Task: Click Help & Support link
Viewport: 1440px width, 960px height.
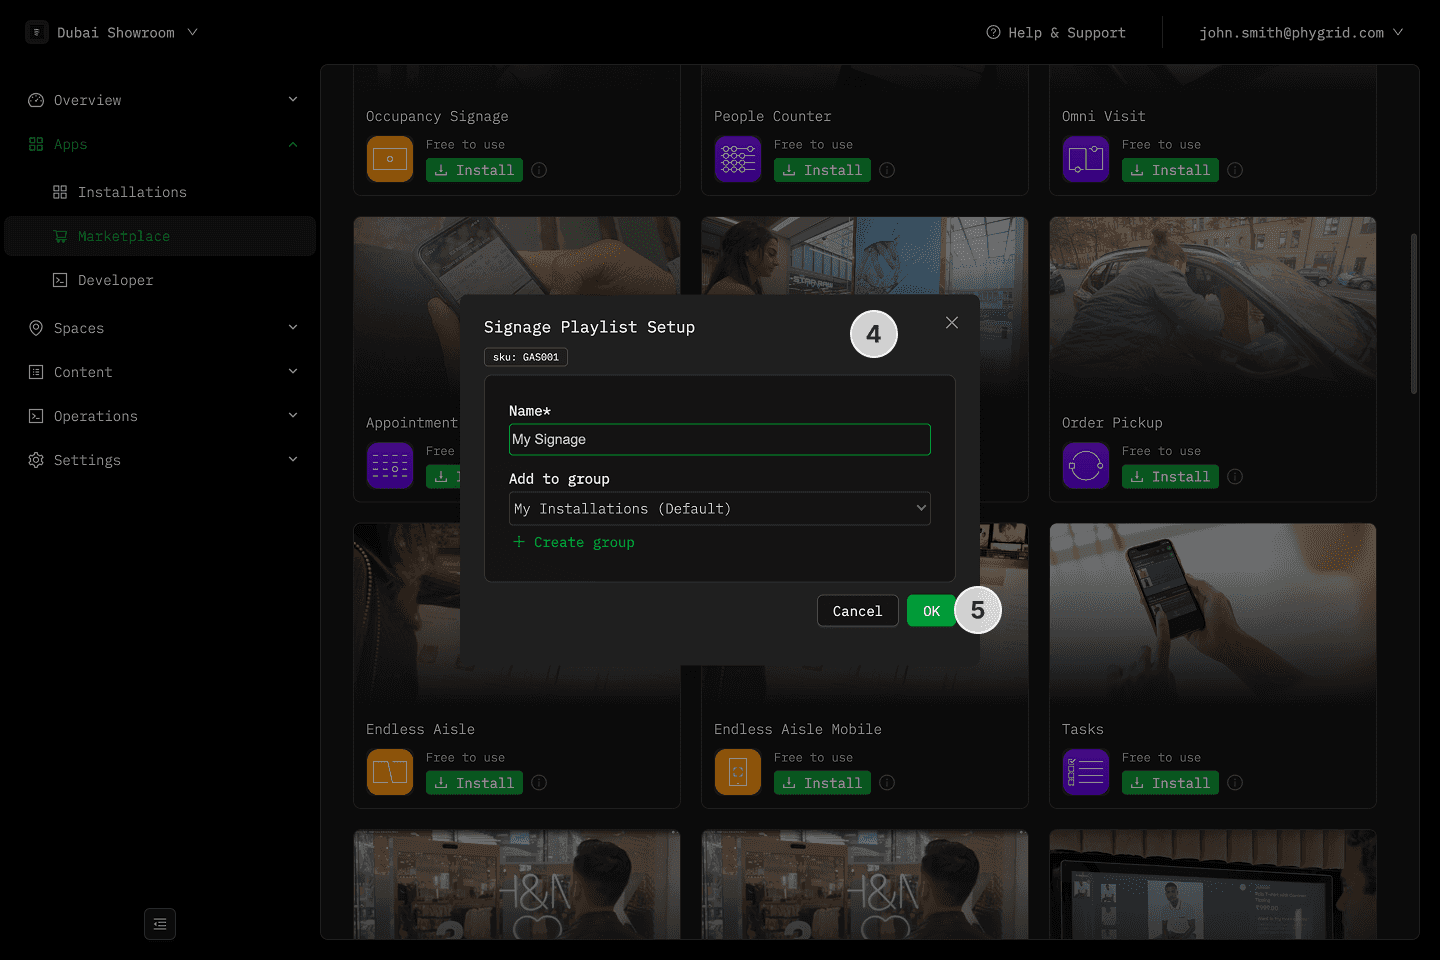Action: tap(1056, 33)
